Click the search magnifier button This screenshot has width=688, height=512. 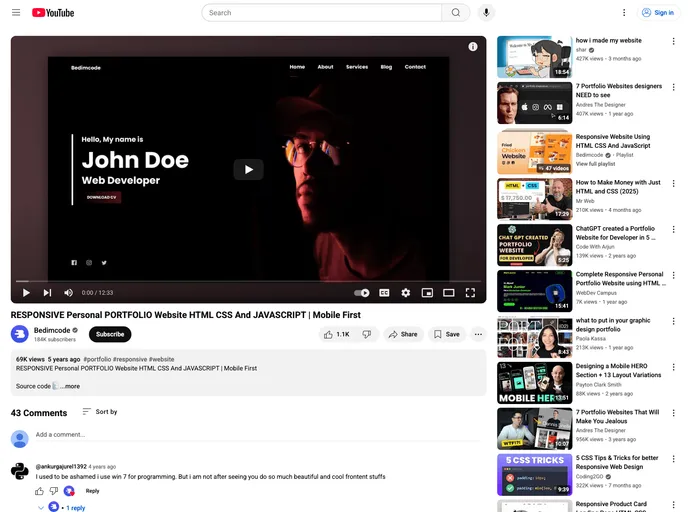click(x=456, y=13)
